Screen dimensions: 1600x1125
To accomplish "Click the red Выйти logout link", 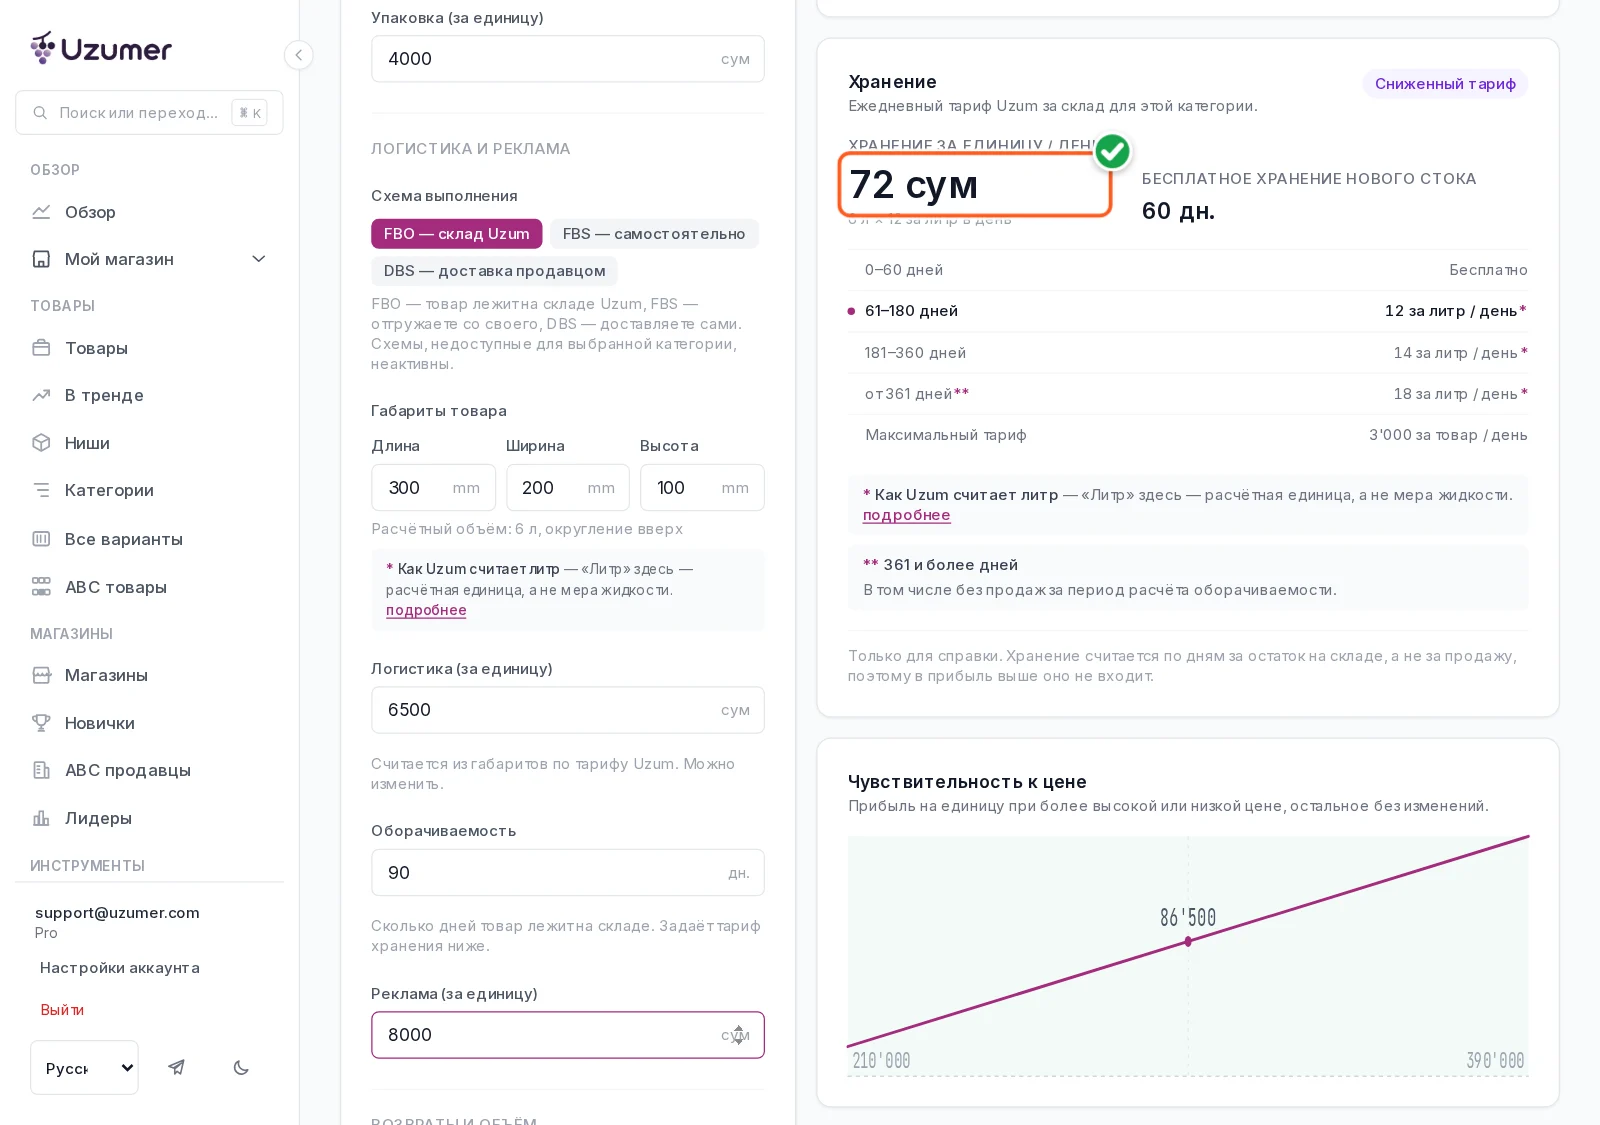I will click(62, 1010).
